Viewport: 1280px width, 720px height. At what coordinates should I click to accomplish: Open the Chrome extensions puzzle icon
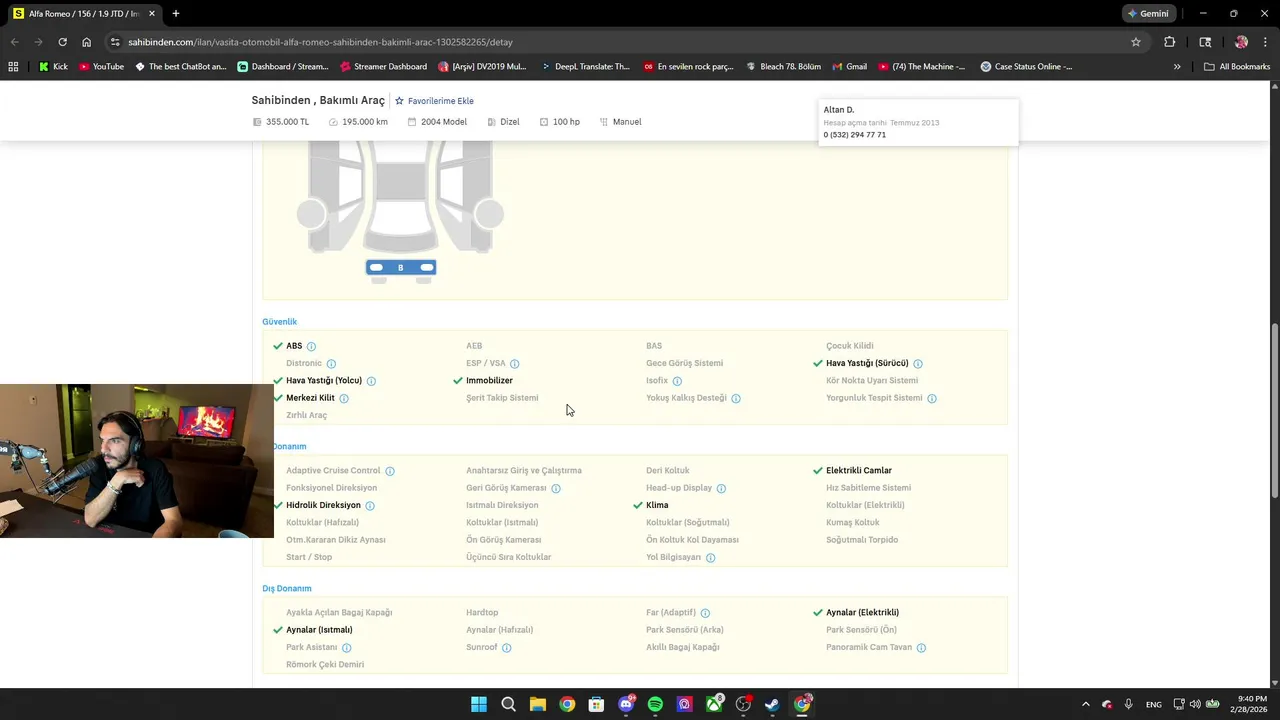1169,42
